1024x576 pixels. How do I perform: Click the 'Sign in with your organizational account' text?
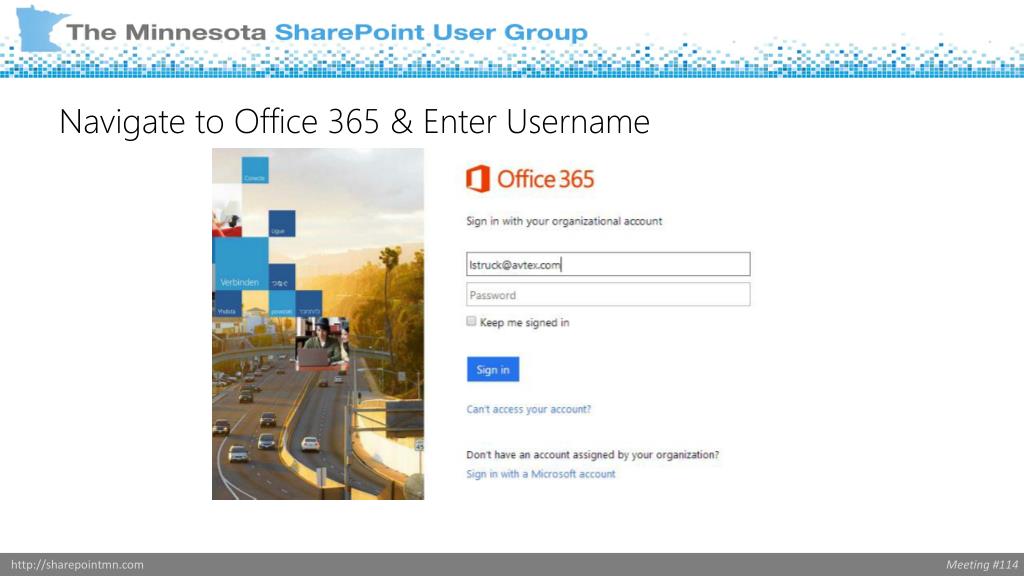click(x=564, y=221)
